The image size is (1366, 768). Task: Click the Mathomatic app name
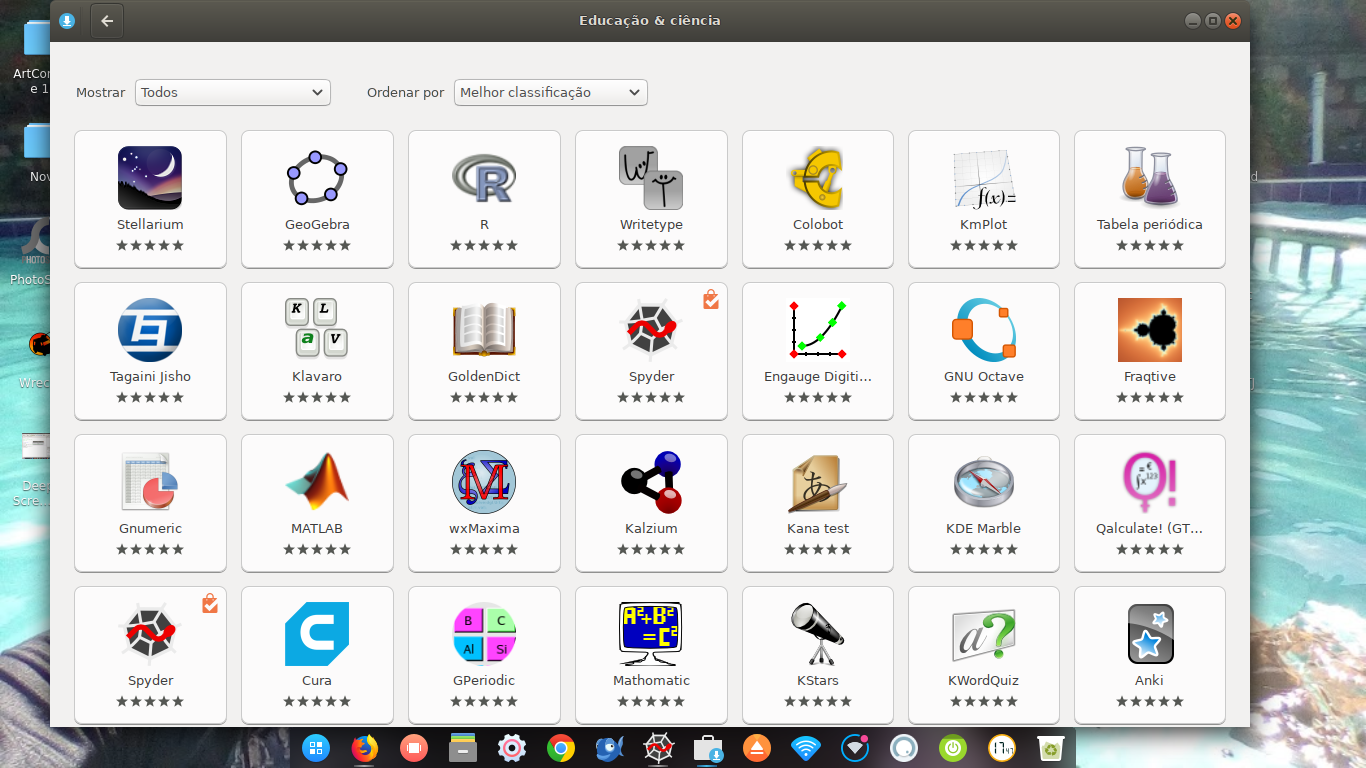[x=651, y=681]
